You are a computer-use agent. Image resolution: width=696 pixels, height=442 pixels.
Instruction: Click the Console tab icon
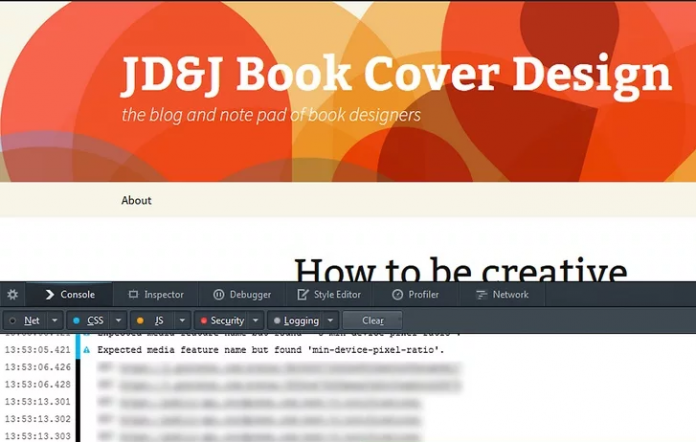coord(49,295)
